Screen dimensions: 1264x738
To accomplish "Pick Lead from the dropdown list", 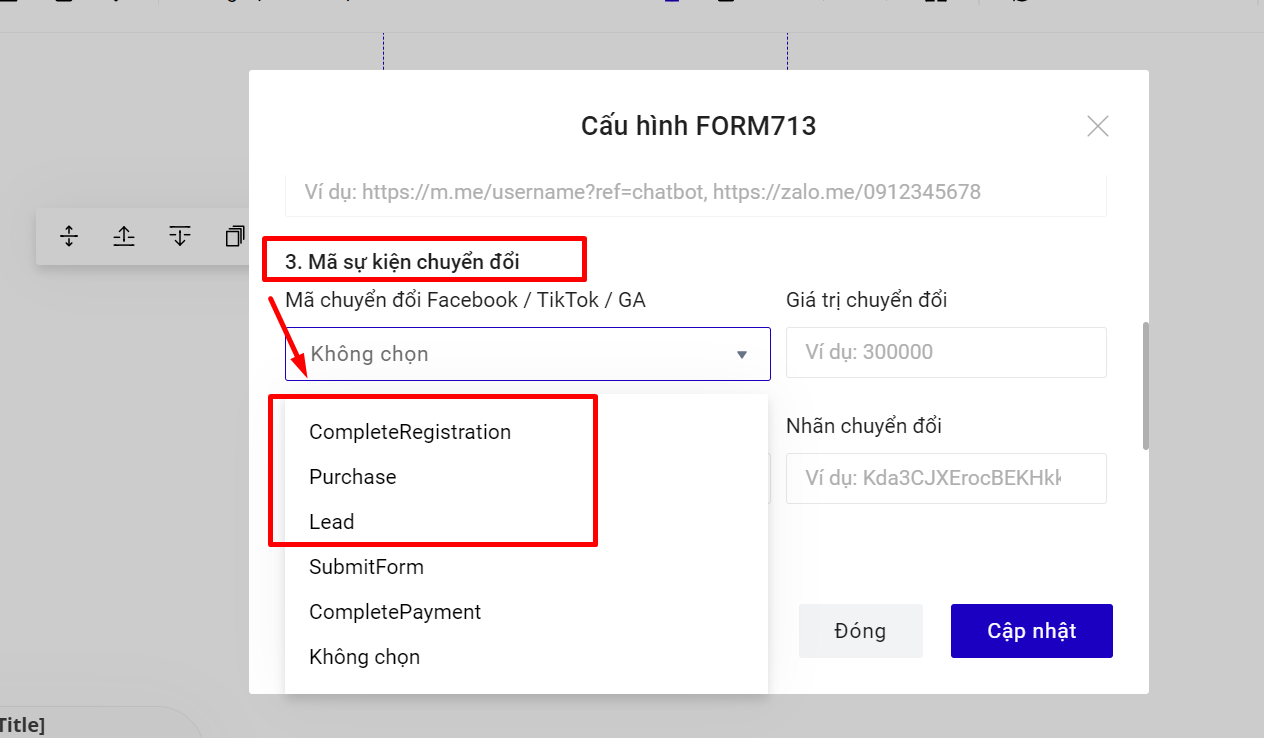I will click(x=332, y=522).
